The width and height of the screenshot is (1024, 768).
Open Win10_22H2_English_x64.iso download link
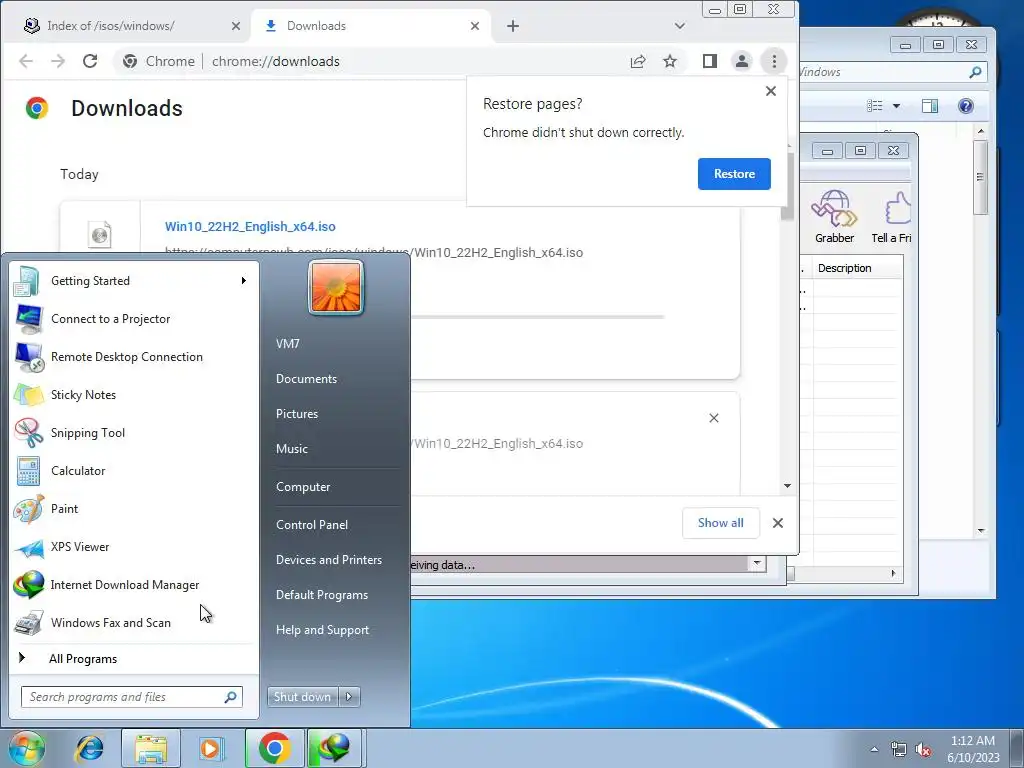click(250, 227)
